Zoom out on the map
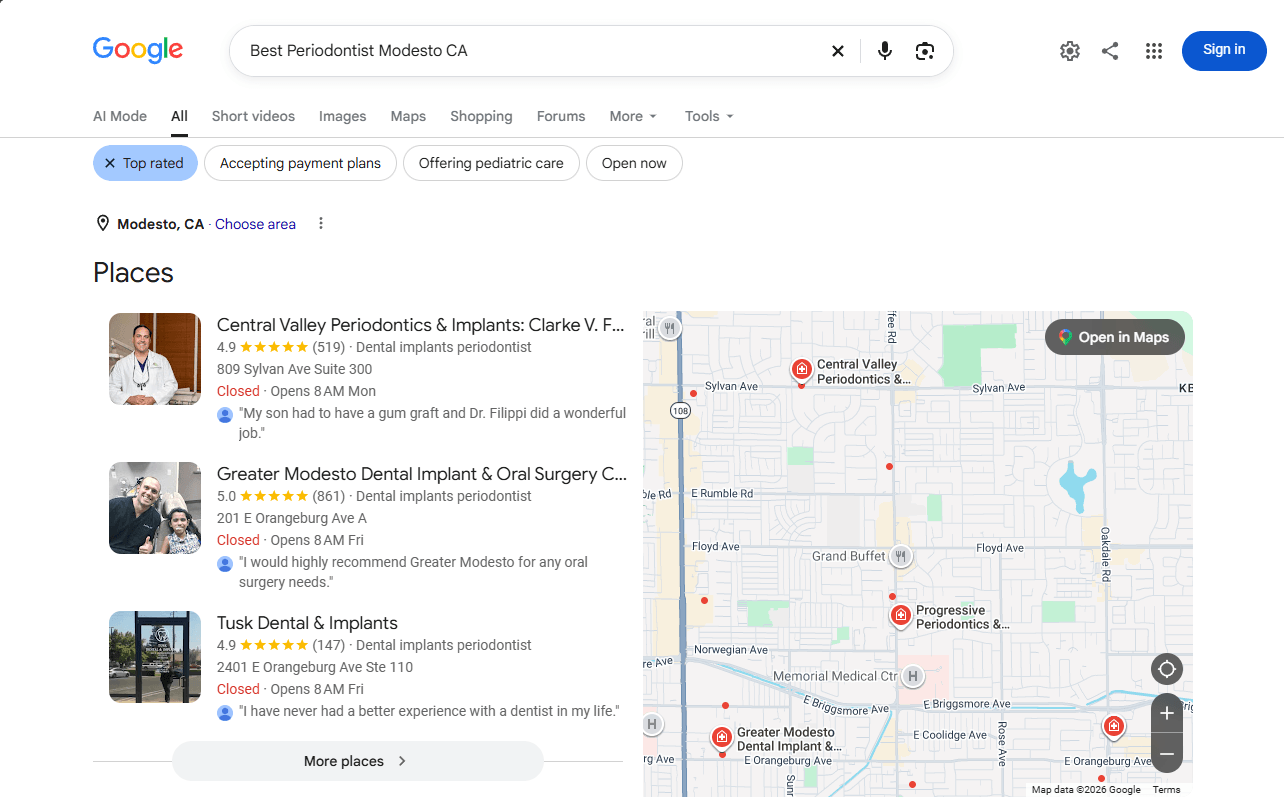The image size is (1284, 799). (x=1167, y=753)
